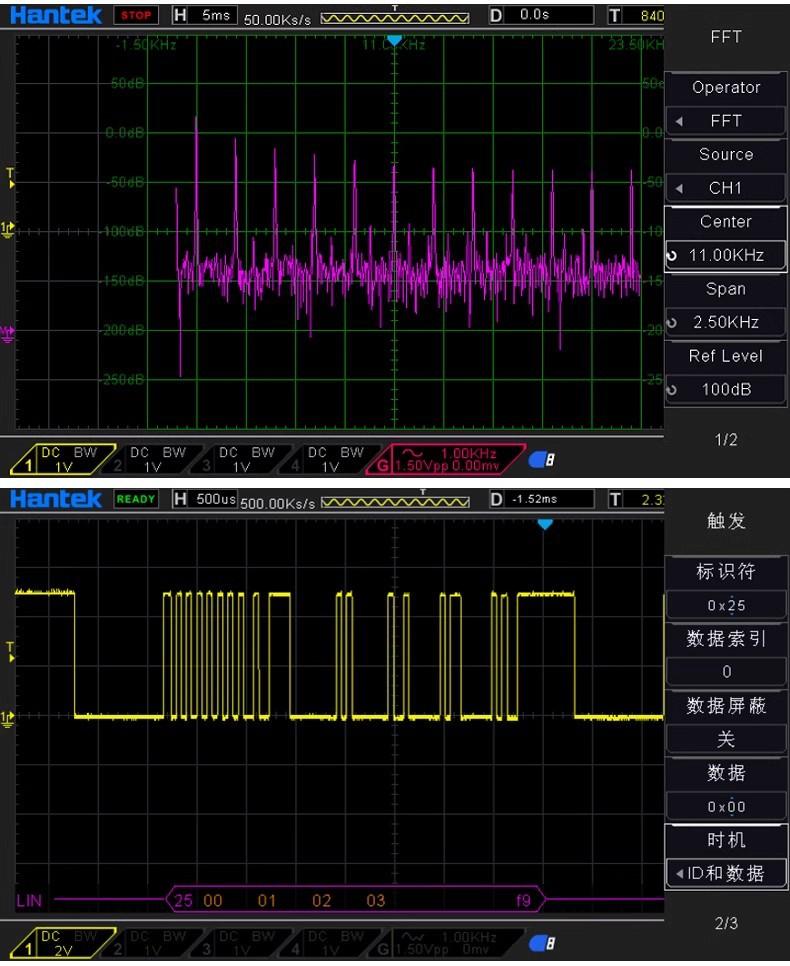Click the USB icon on the FFT screen
Image resolution: width=790 pixels, height=966 pixels.
click(543, 460)
